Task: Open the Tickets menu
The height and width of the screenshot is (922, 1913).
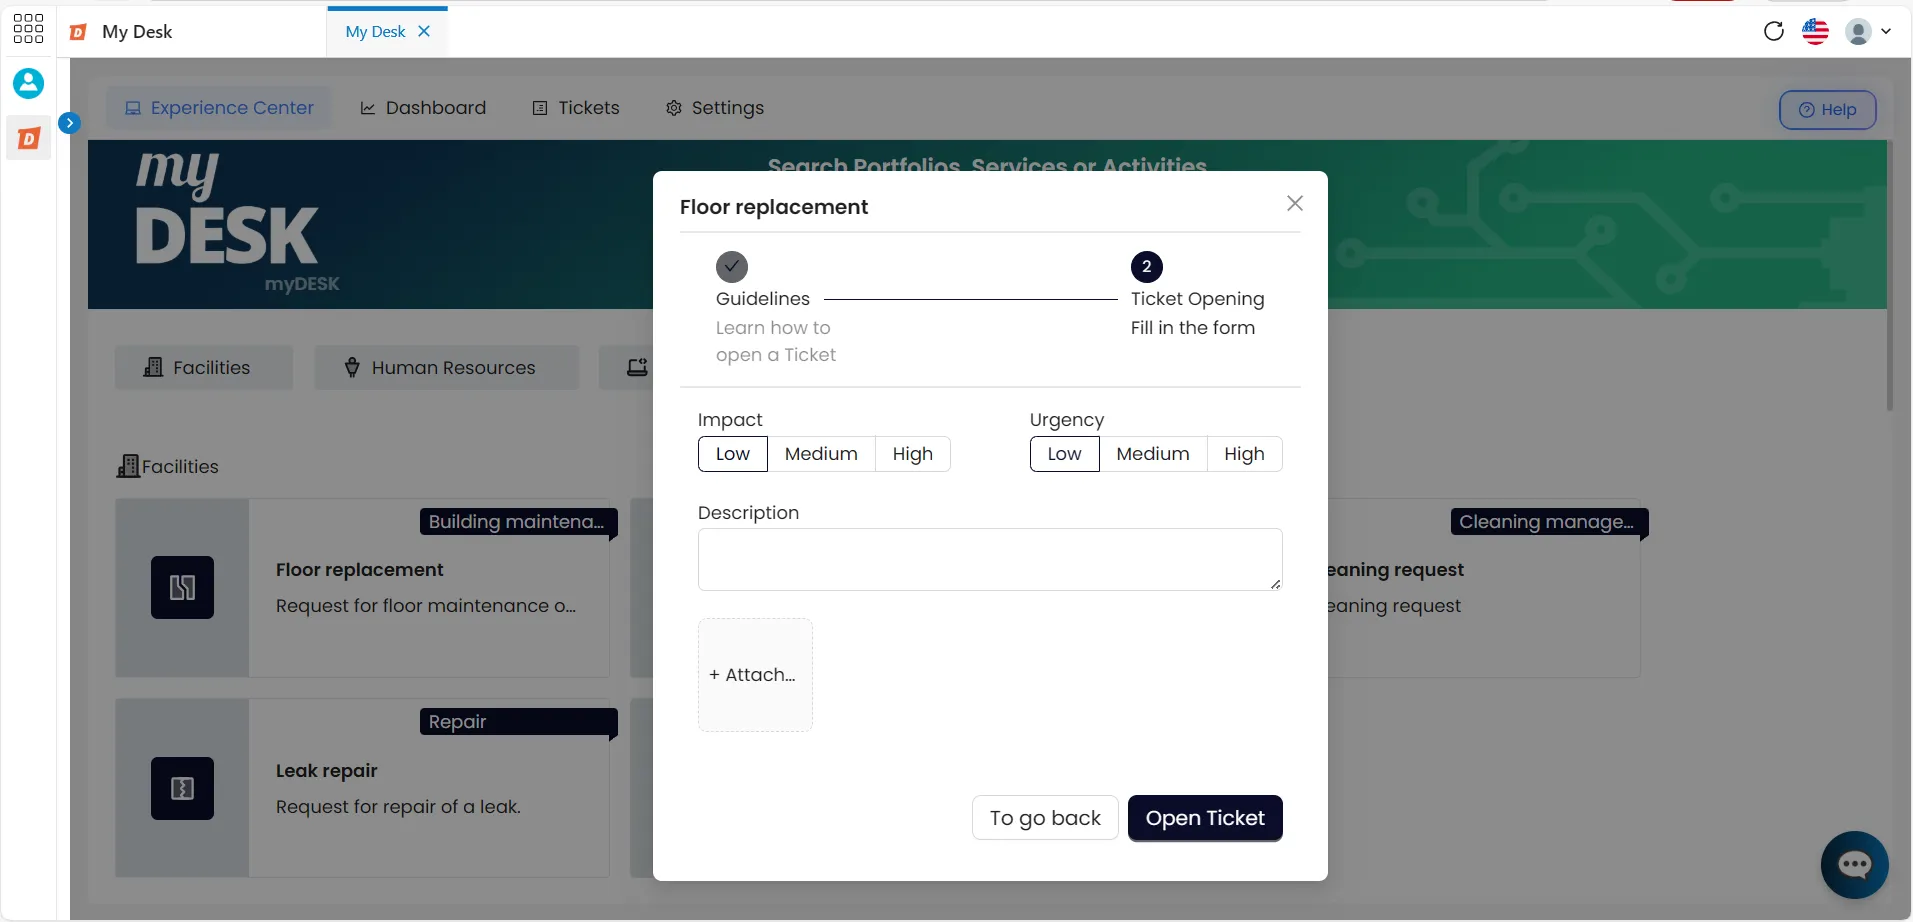Action: click(576, 108)
